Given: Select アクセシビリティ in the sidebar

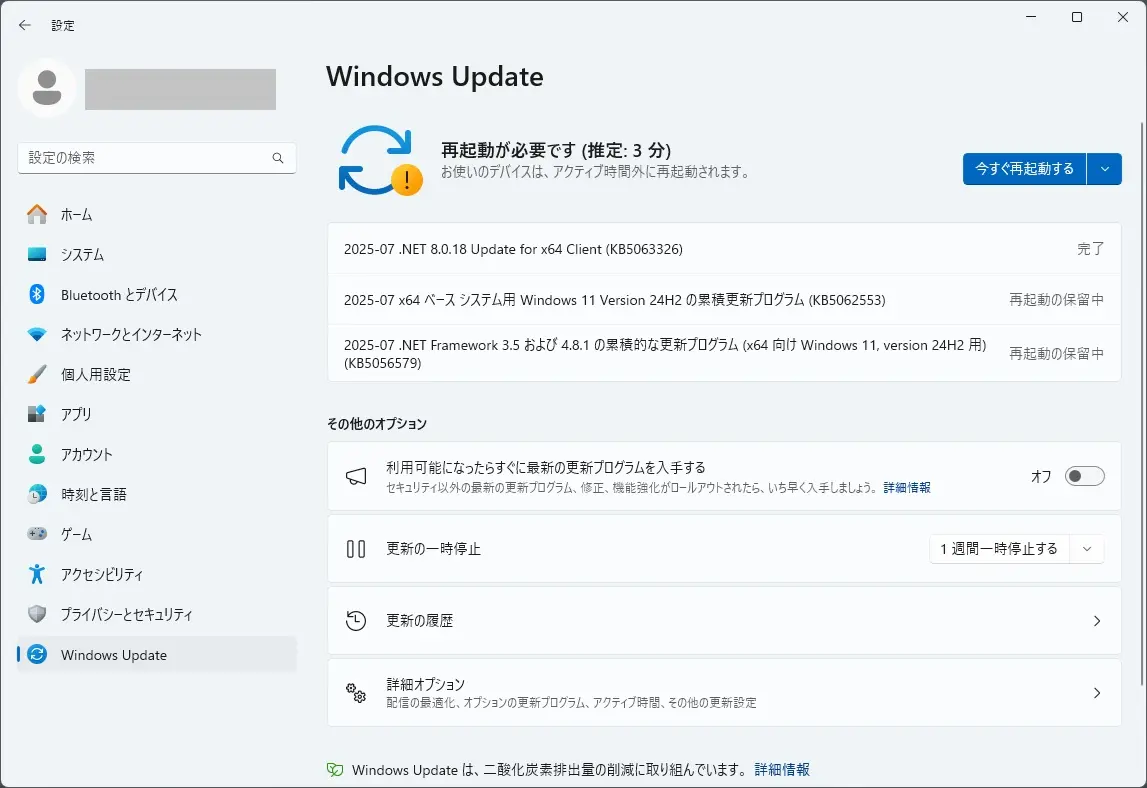Looking at the screenshot, I should [157, 574].
